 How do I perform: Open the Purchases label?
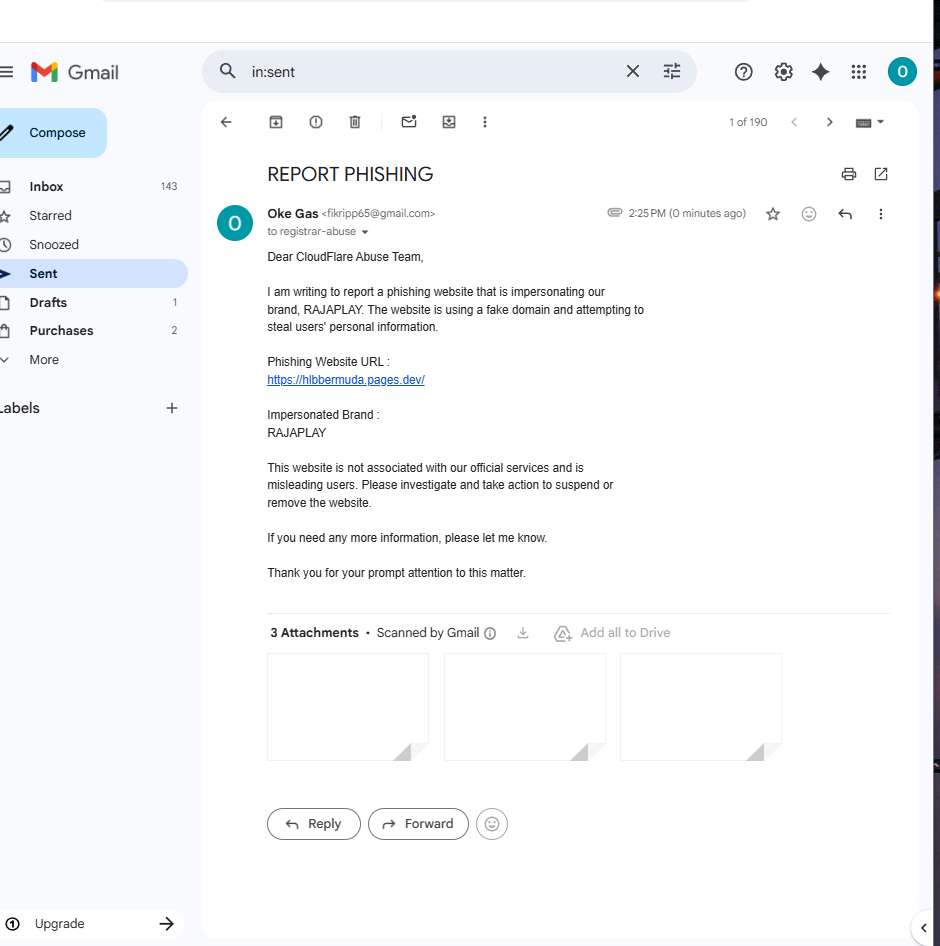click(x=91, y=331)
